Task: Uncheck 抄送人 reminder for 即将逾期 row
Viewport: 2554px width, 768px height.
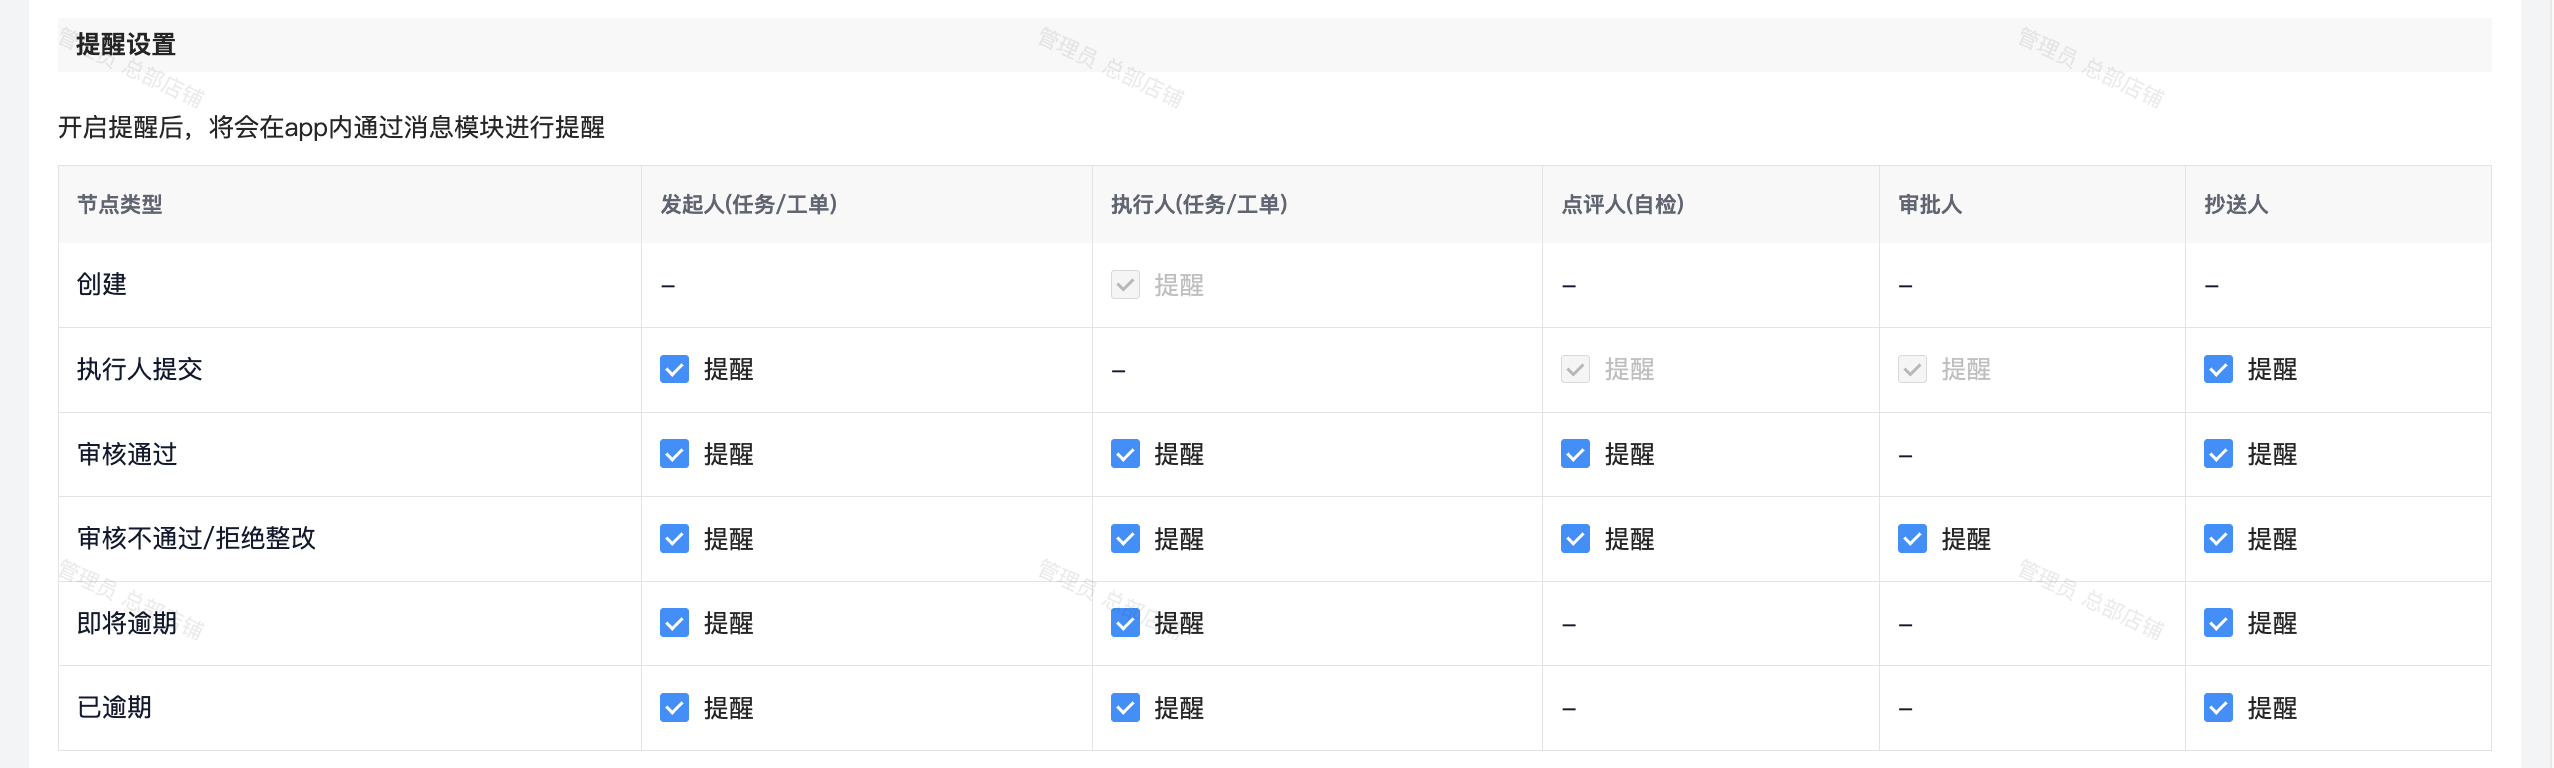Action: coord(2218,624)
